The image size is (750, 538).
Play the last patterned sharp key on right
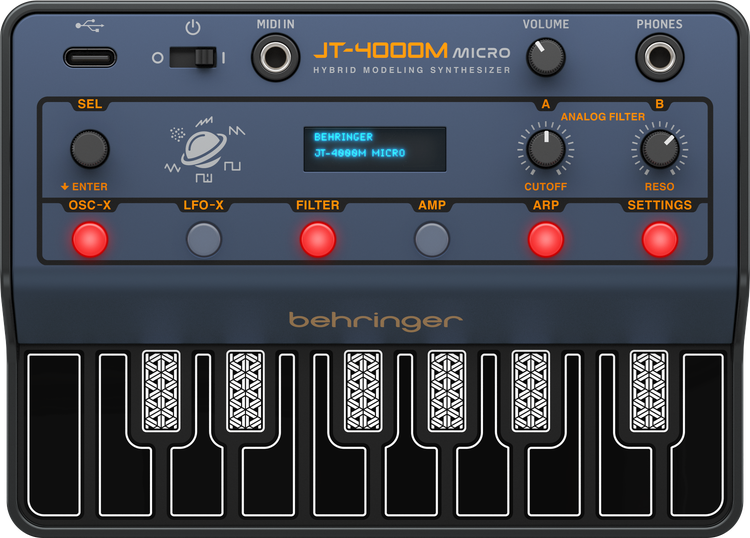pyautogui.click(x=649, y=391)
